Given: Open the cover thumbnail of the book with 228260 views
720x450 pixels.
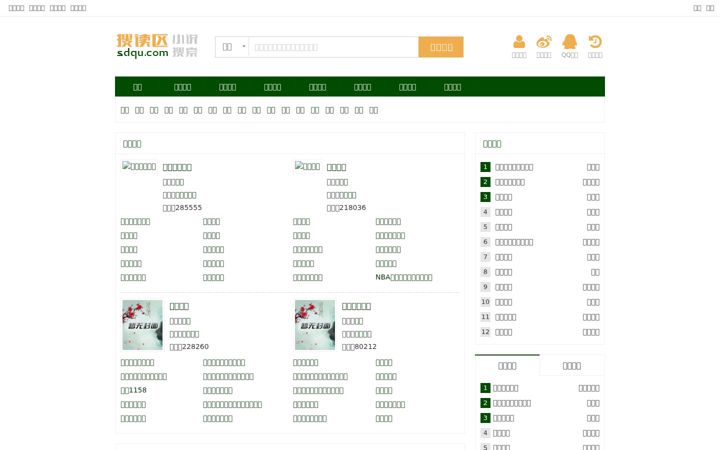Looking at the screenshot, I should pos(142,325).
